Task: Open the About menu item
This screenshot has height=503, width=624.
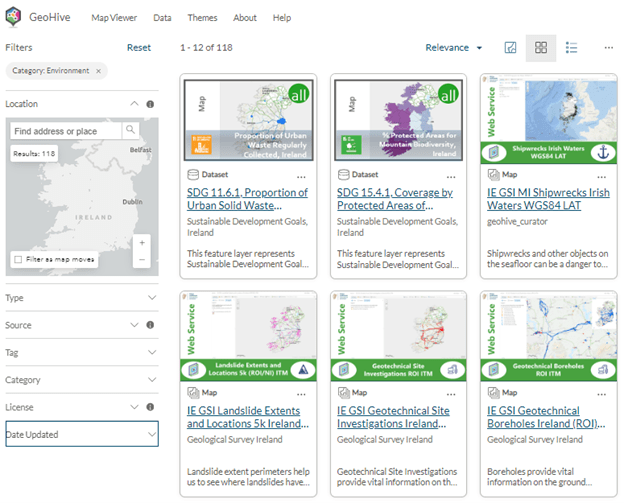Action: coord(245,18)
